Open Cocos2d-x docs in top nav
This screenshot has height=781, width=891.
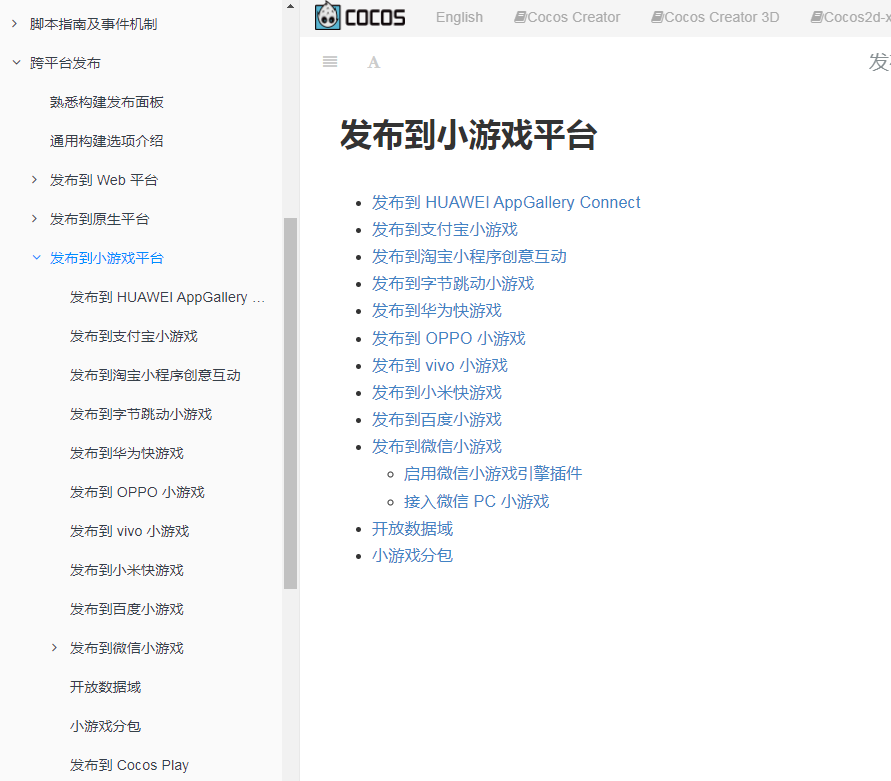click(x=851, y=17)
